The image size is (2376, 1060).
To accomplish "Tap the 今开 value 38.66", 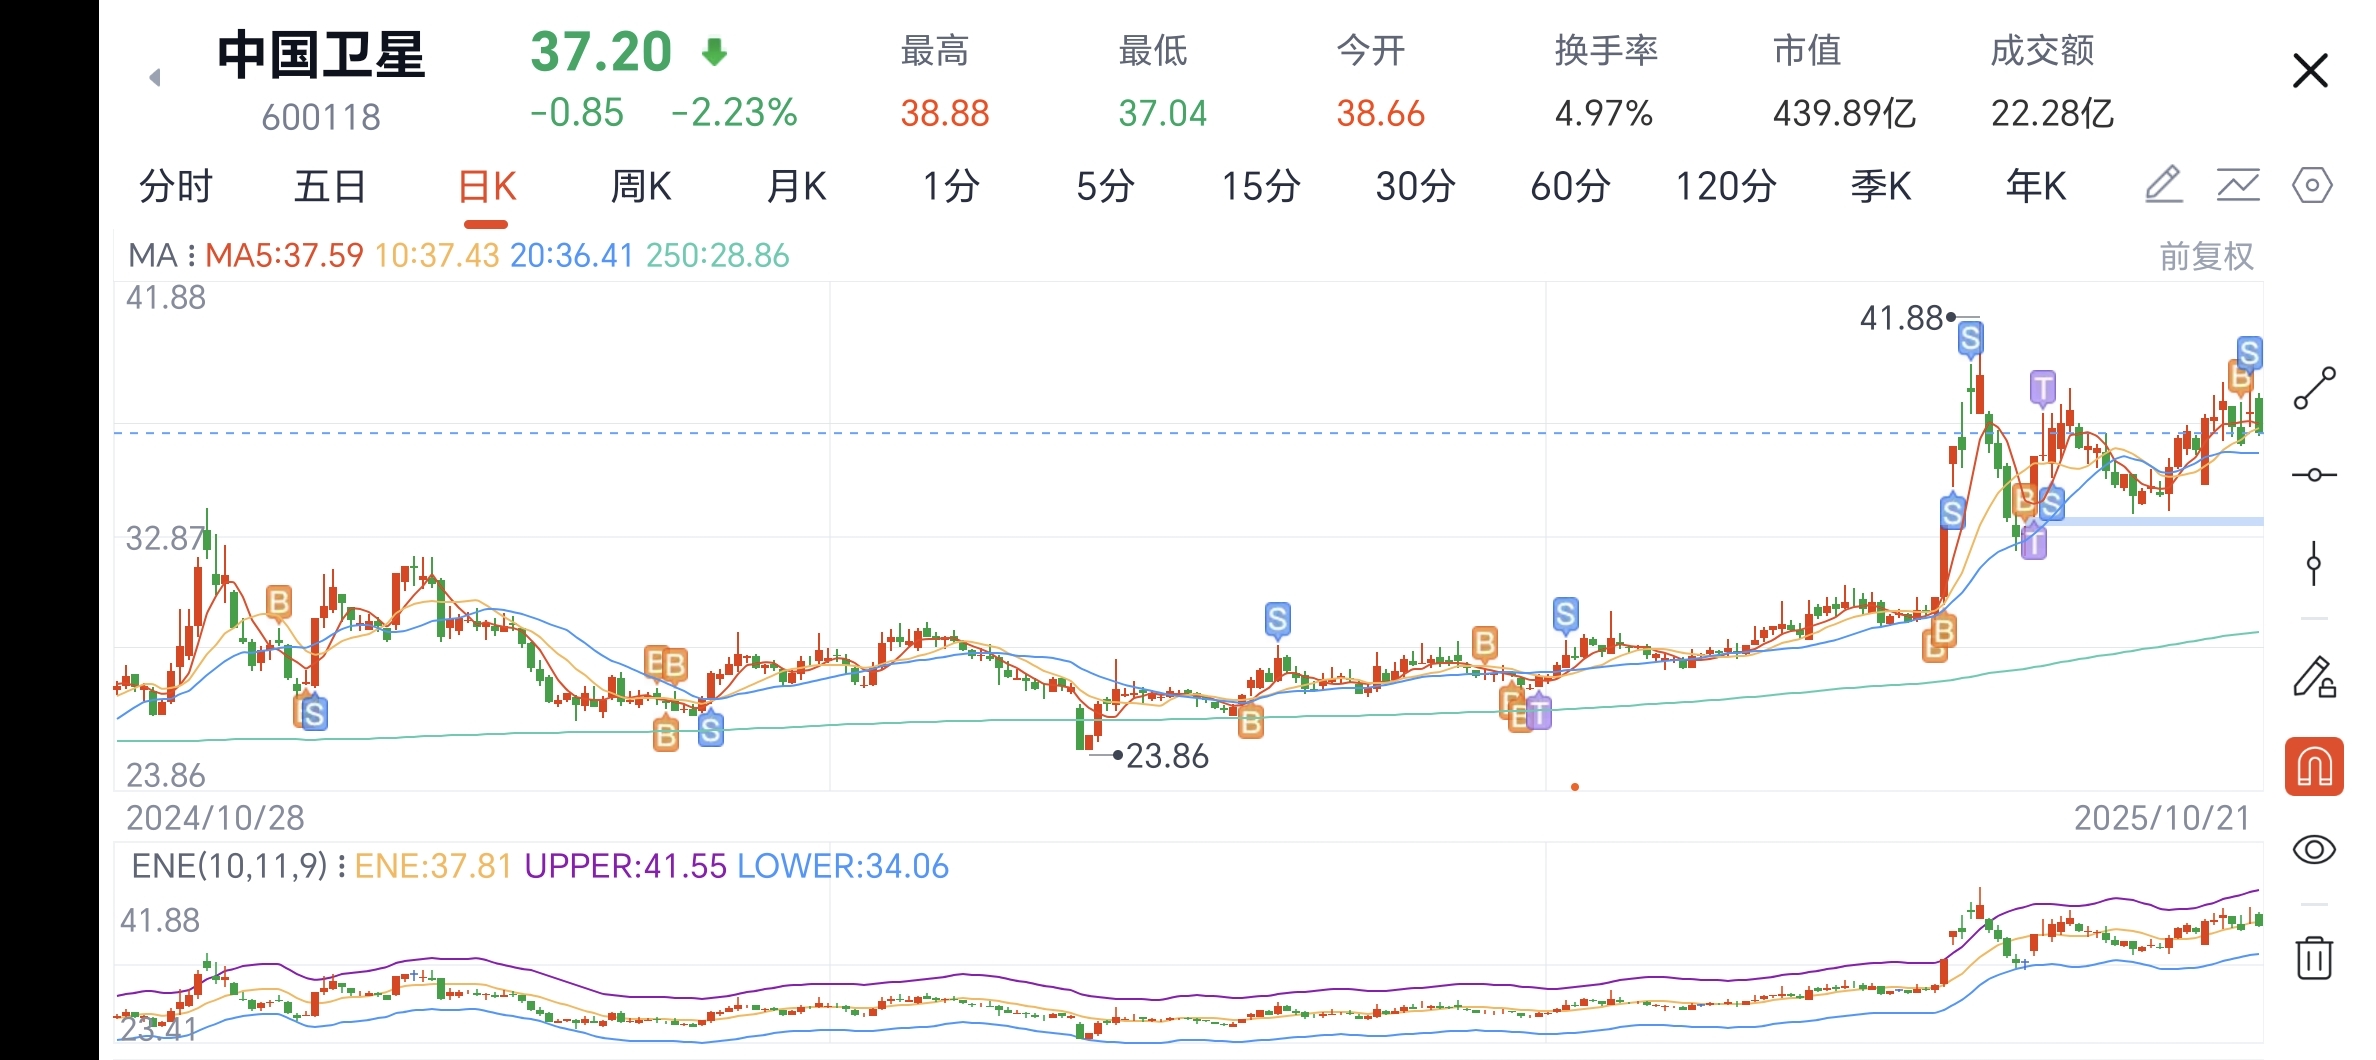I will 1380,113.
